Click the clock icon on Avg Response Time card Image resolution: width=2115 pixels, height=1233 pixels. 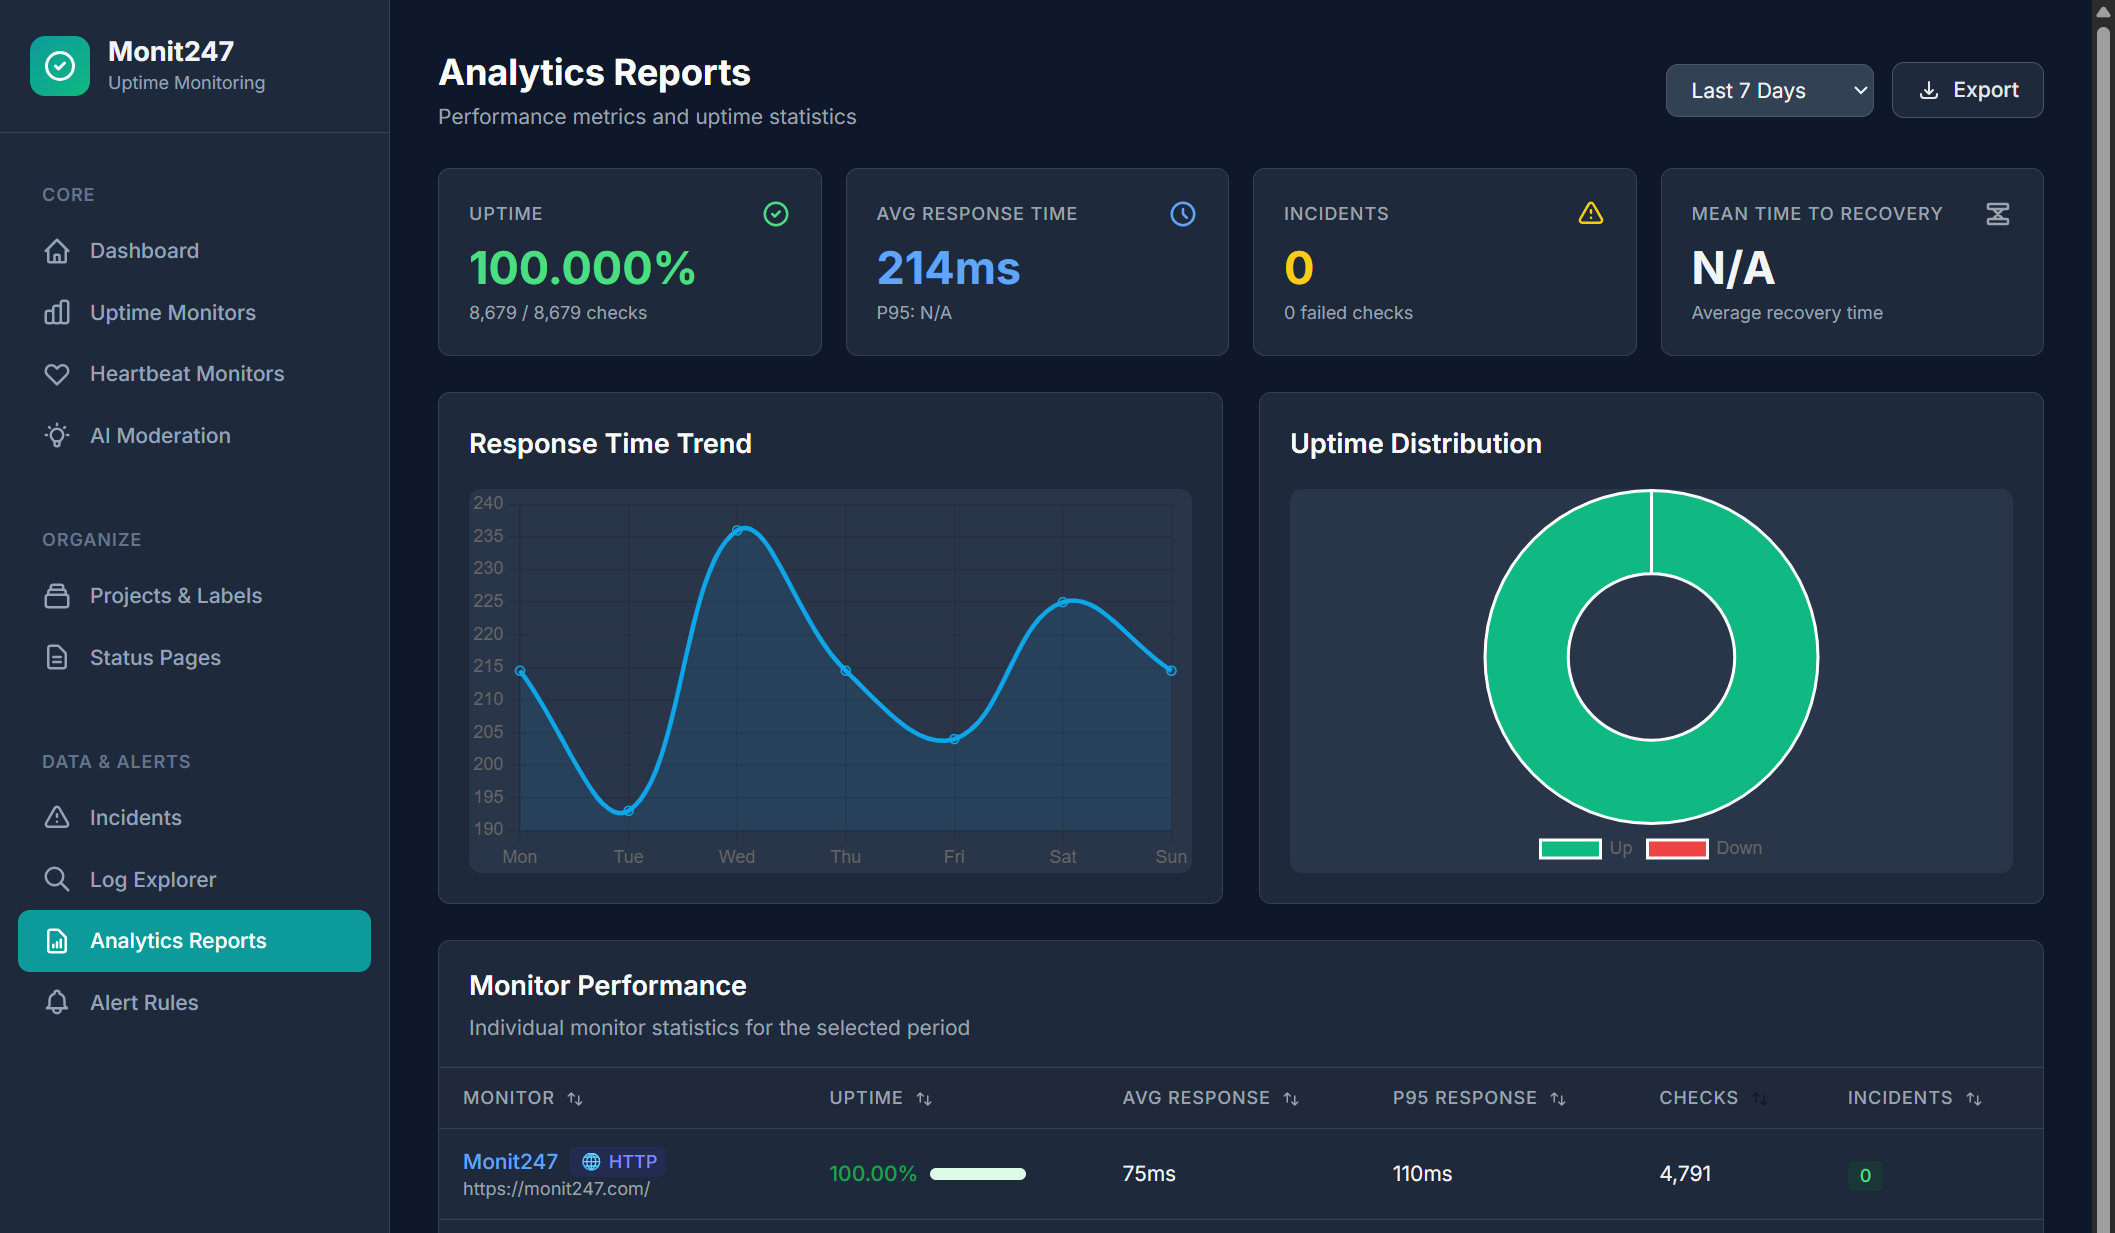tap(1182, 213)
